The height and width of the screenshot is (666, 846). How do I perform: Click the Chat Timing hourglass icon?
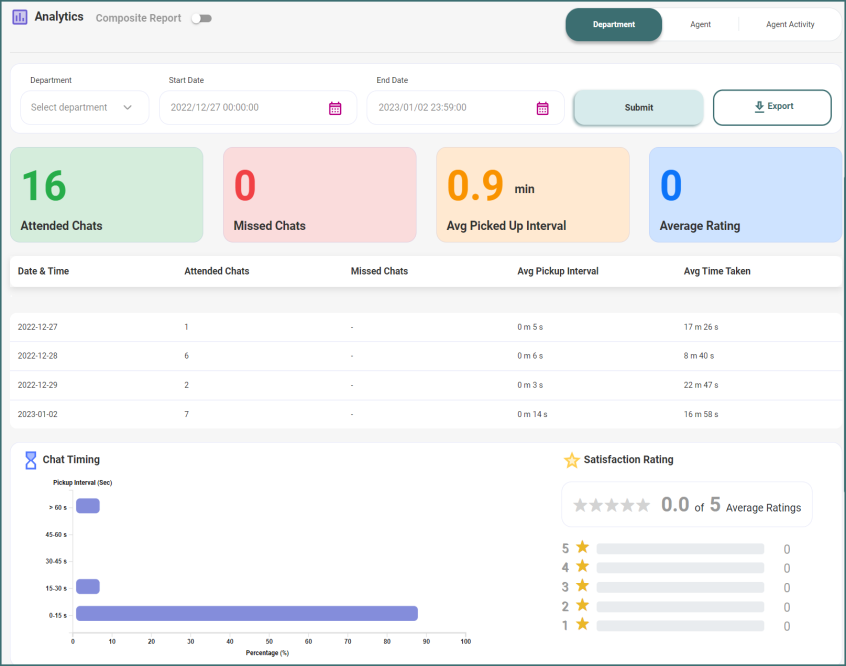pyautogui.click(x=30, y=460)
